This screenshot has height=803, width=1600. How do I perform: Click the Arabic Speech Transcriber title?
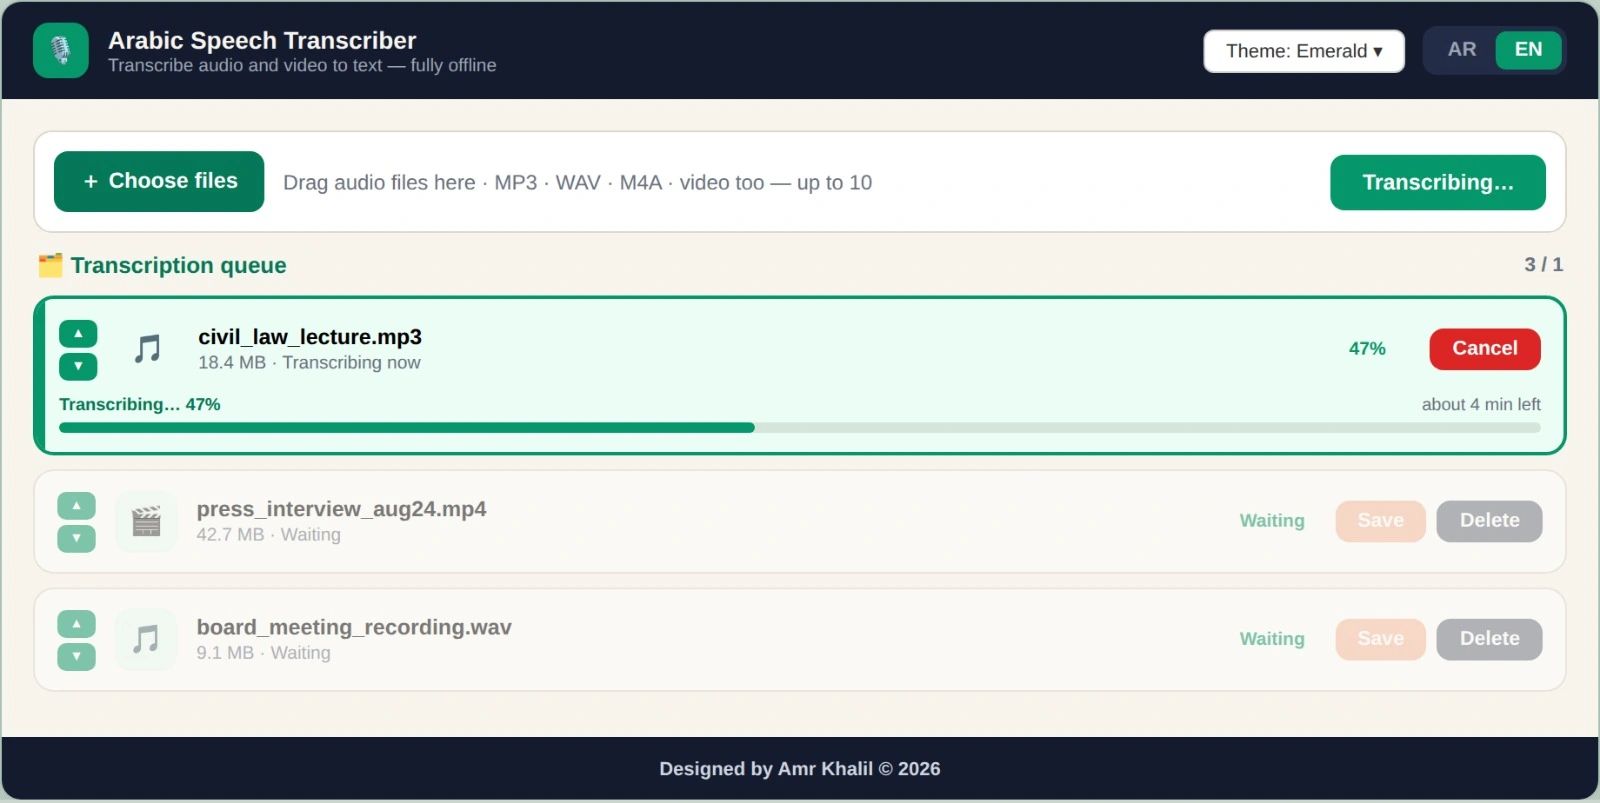point(262,40)
